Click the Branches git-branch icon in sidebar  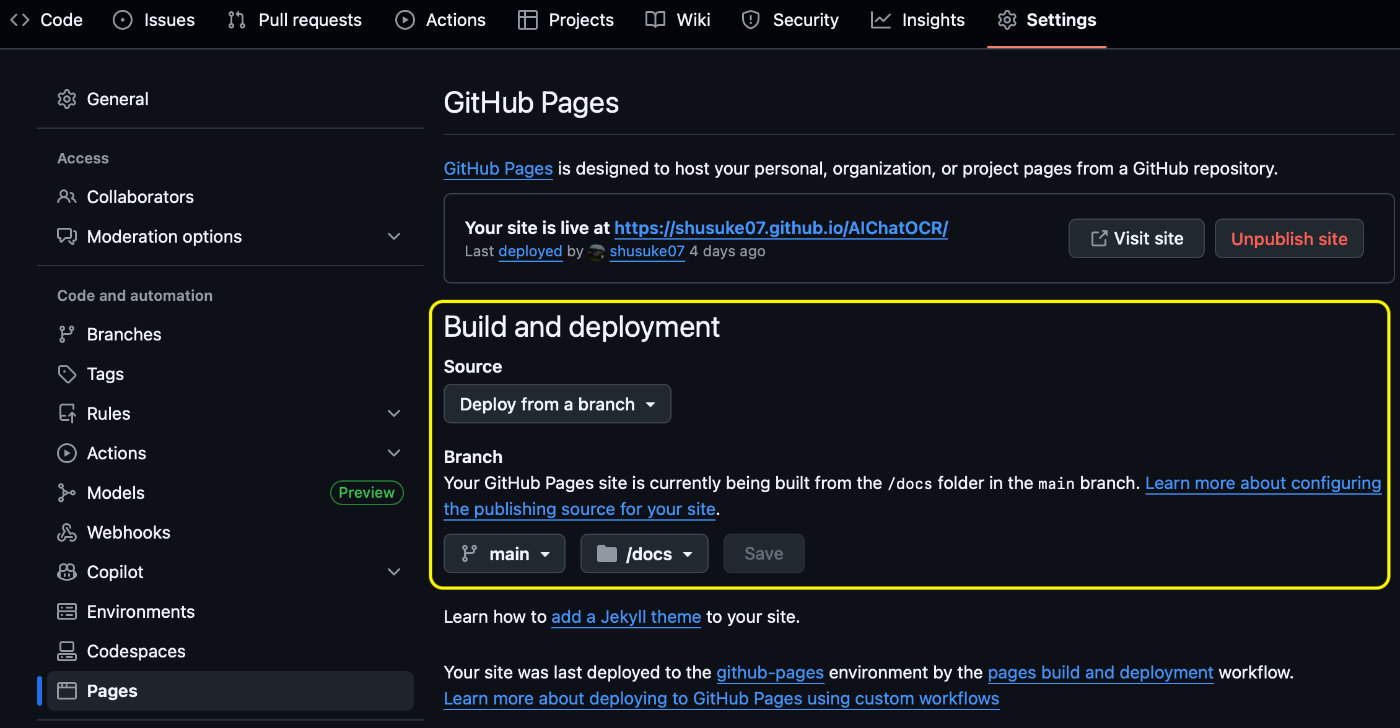pos(67,334)
